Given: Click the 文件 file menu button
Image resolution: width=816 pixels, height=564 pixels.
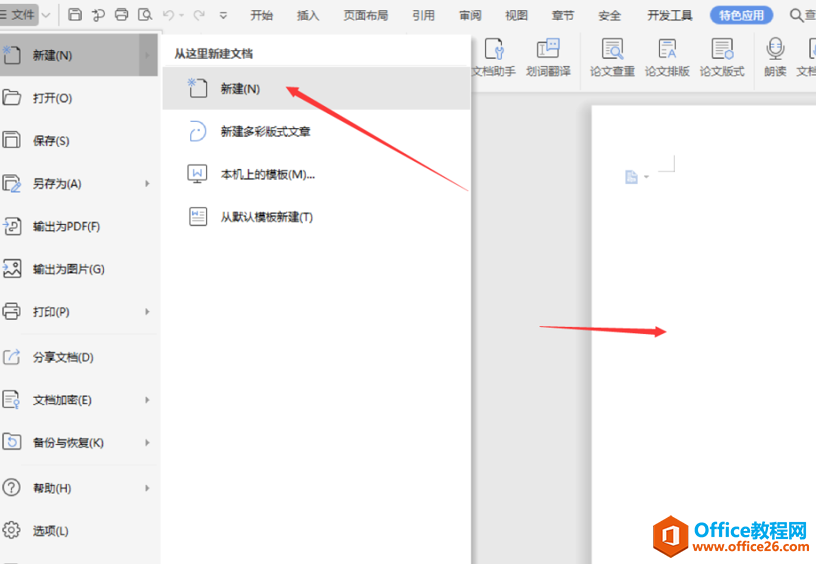Looking at the screenshot, I should pyautogui.click(x=22, y=15).
